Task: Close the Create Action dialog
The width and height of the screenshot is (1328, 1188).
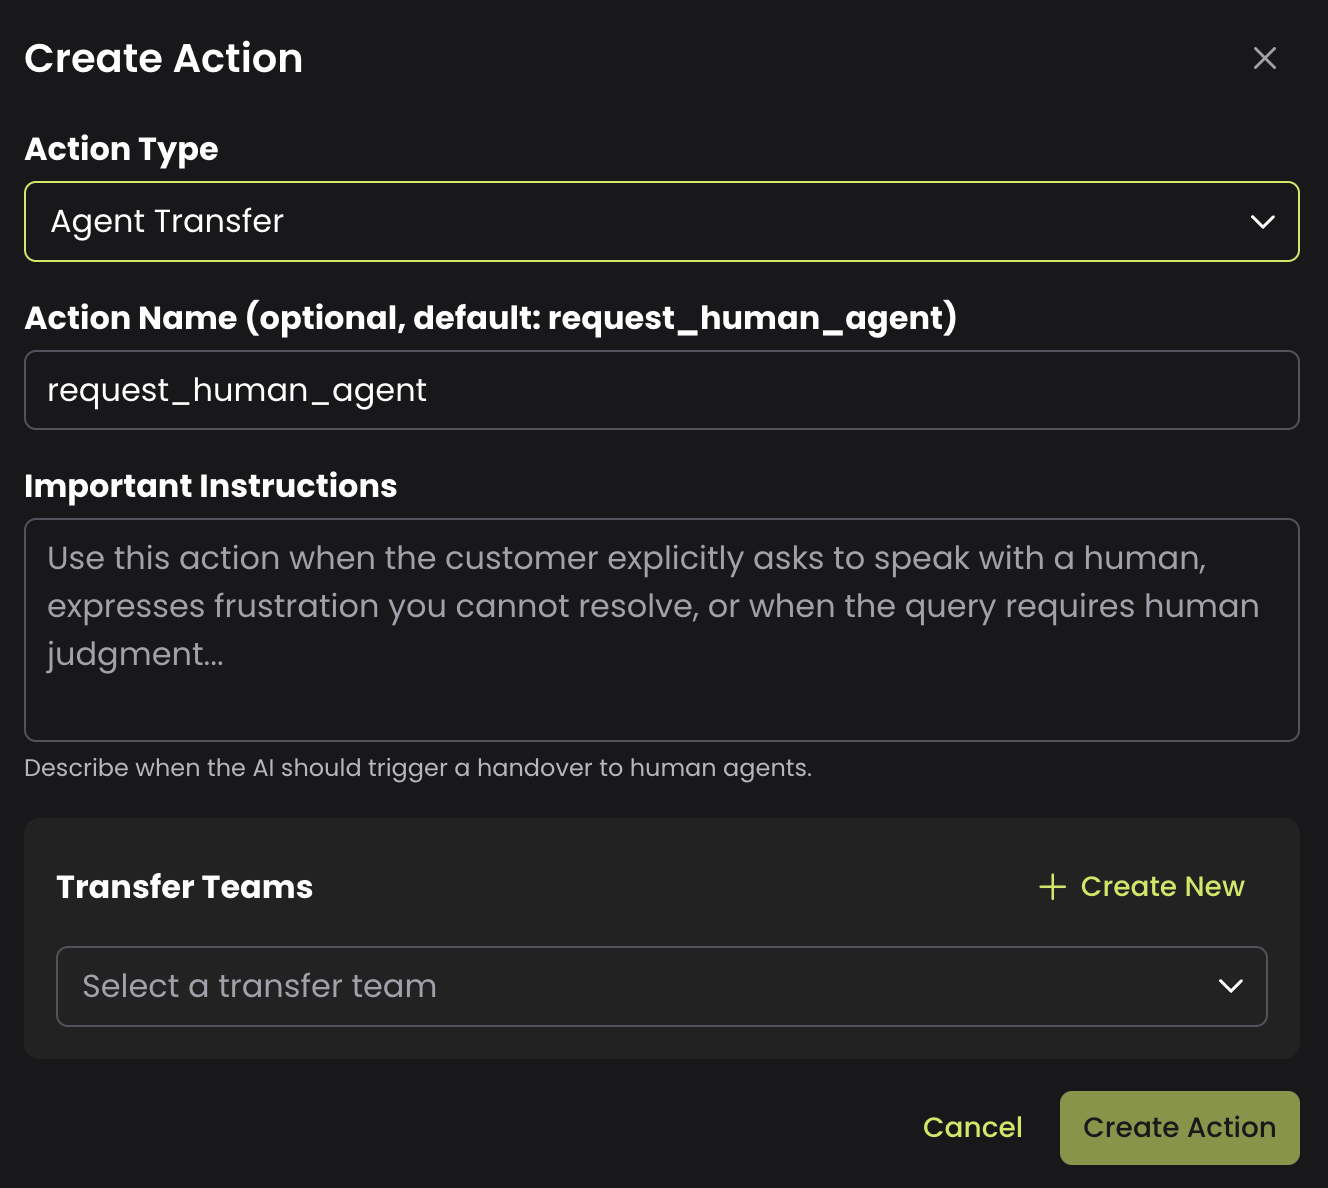Action: 1265,58
